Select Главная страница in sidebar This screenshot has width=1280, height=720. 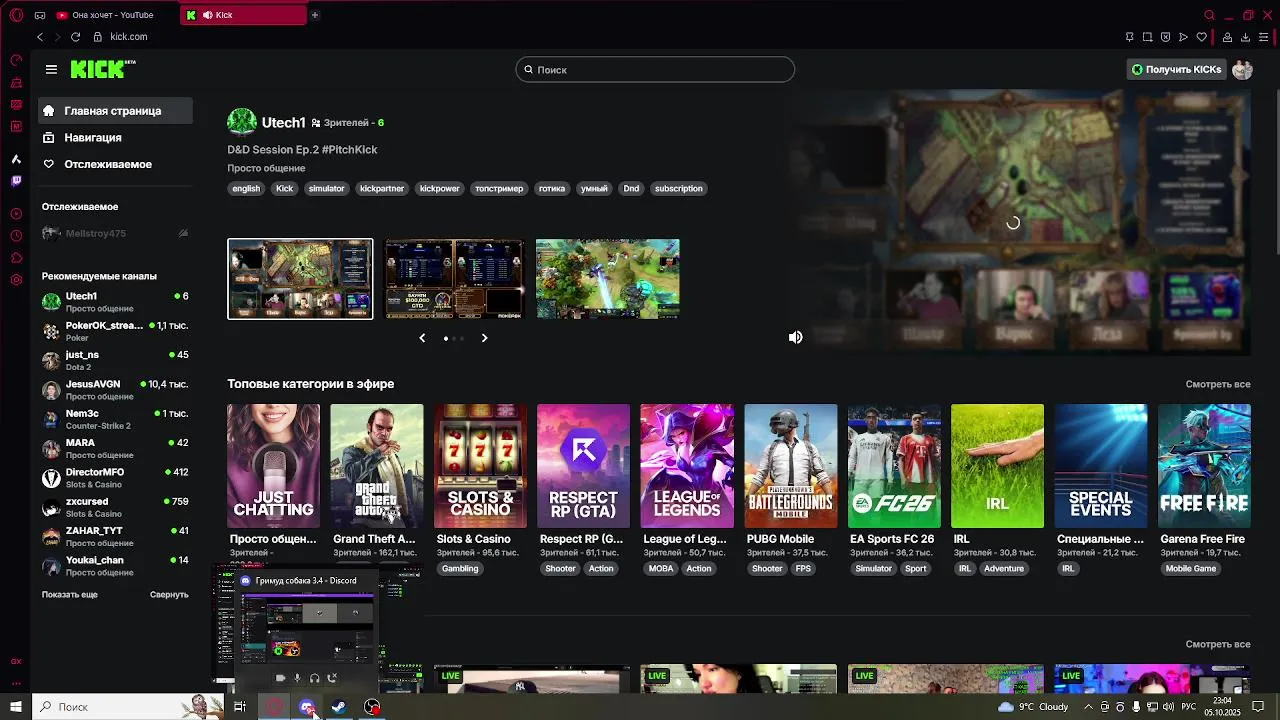pos(115,111)
